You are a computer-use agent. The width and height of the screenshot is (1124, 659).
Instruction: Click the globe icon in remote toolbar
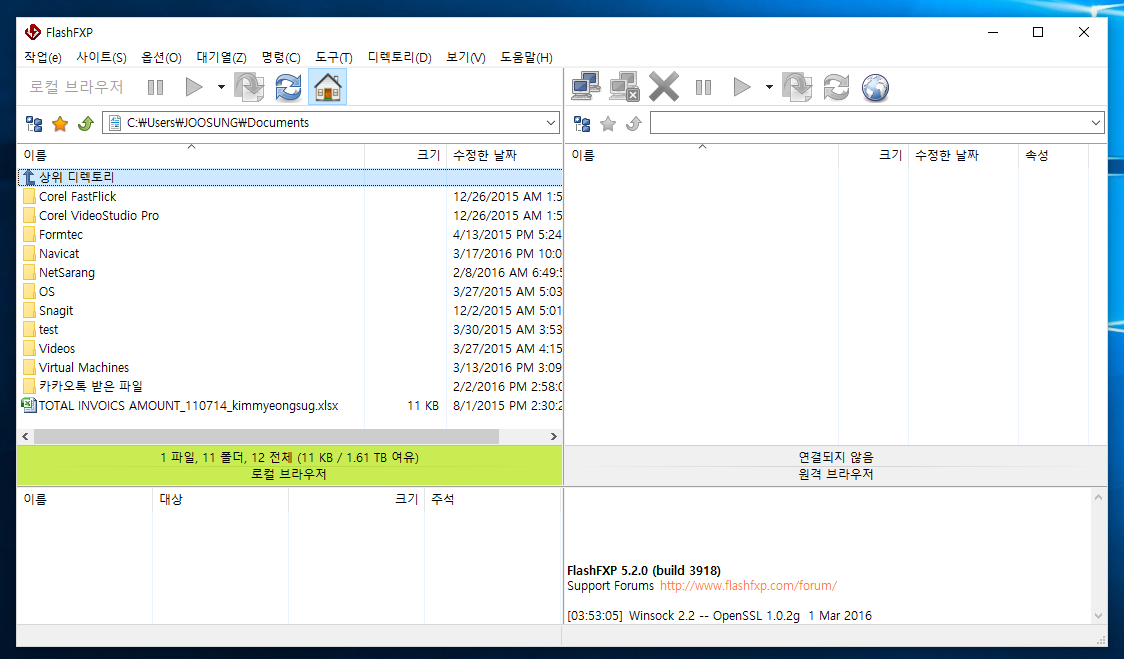click(875, 88)
